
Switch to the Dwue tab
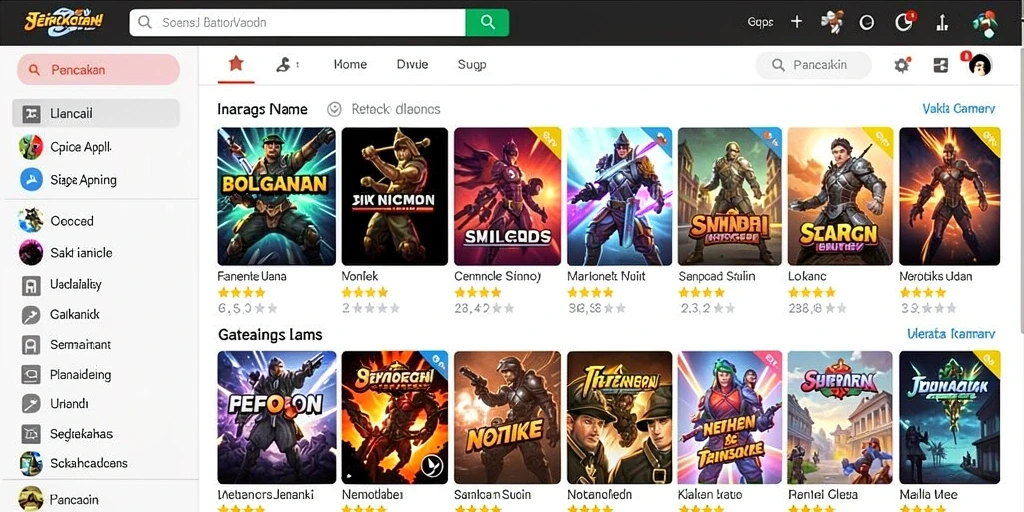click(412, 64)
